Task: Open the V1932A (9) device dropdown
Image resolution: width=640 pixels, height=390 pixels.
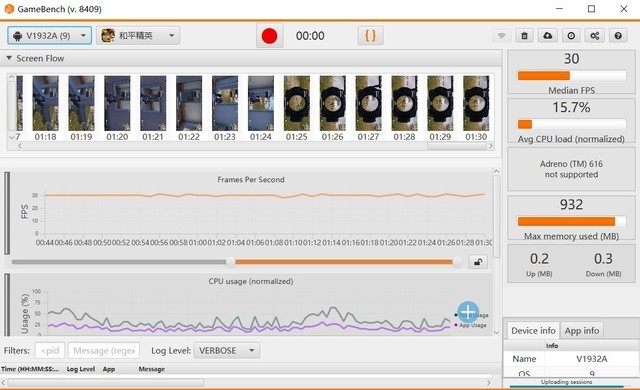Action: [49, 35]
